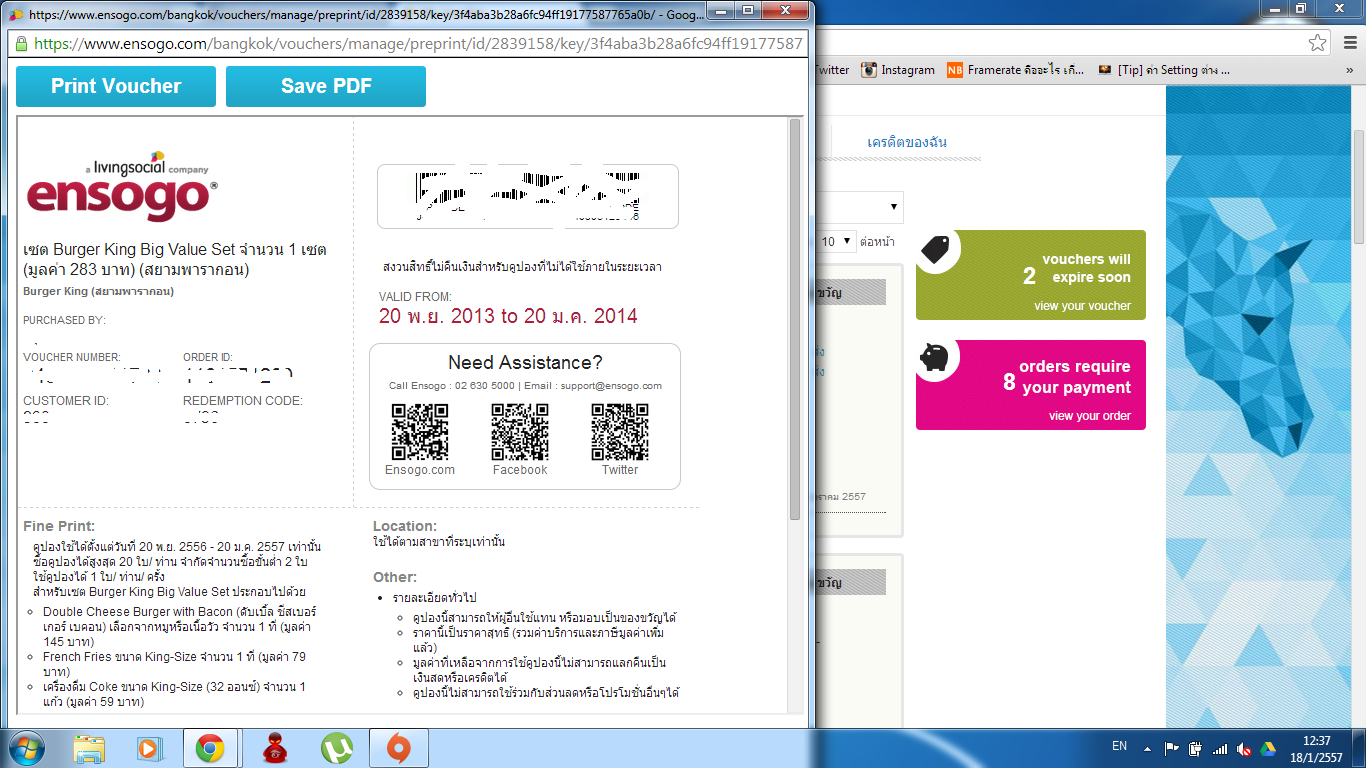Open the Framerate NB bookmark

point(1016,70)
